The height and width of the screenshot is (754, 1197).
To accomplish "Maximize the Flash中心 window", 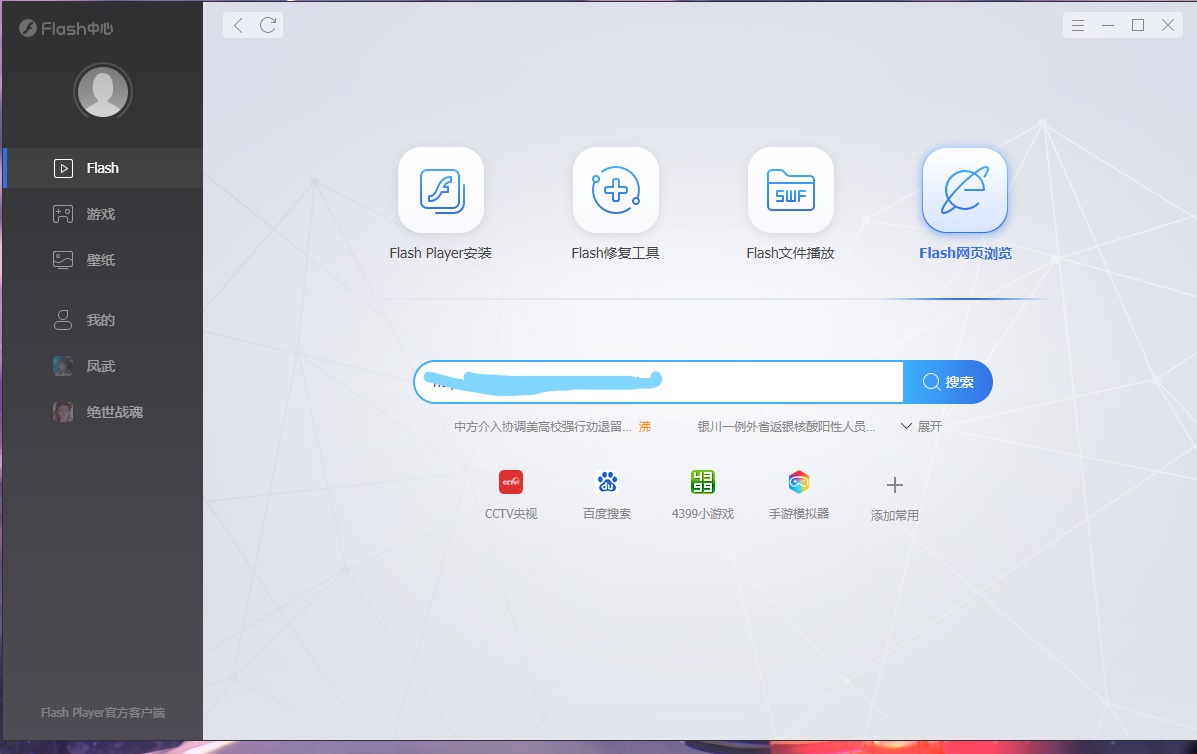I will (1137, 25).
